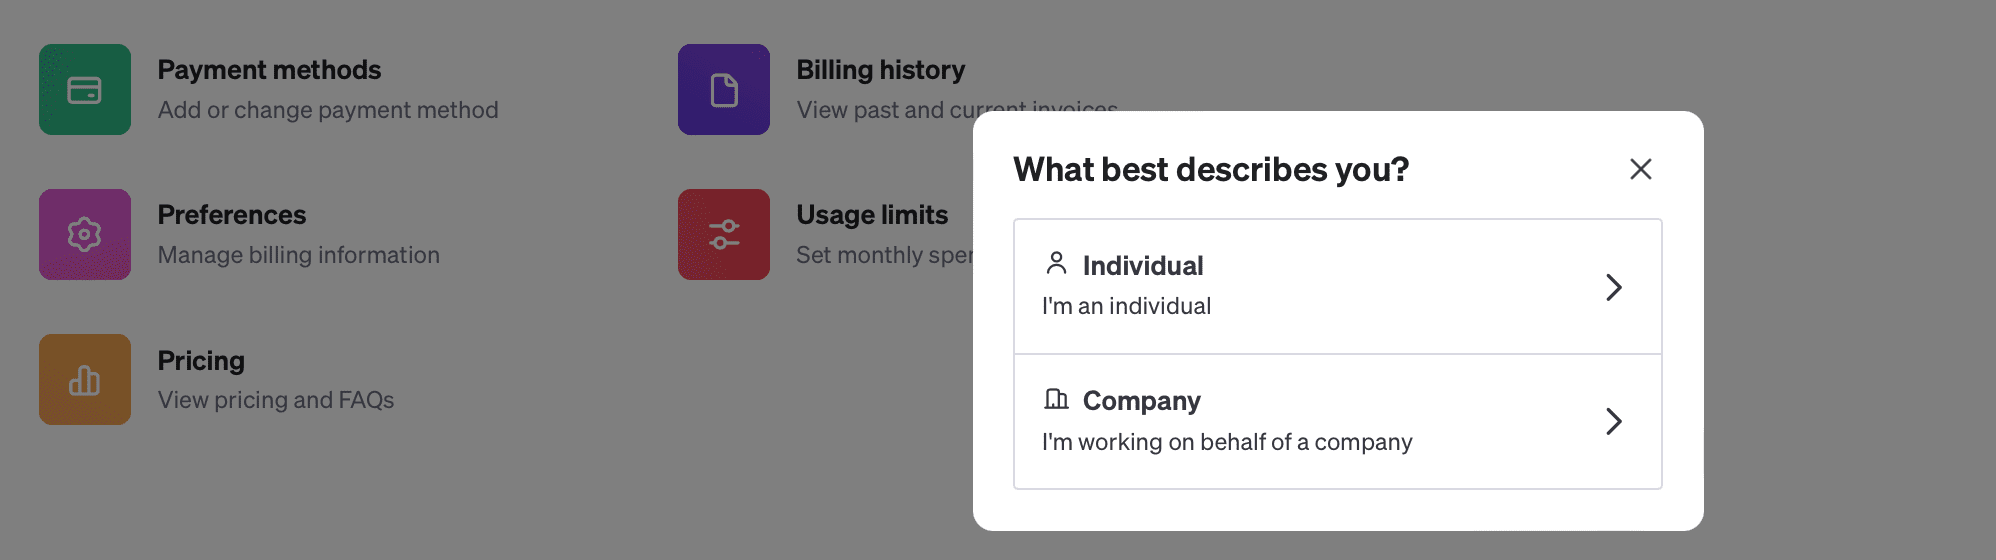
Task: Open the Billing history heading link
Action: click(x=881, y=70)
